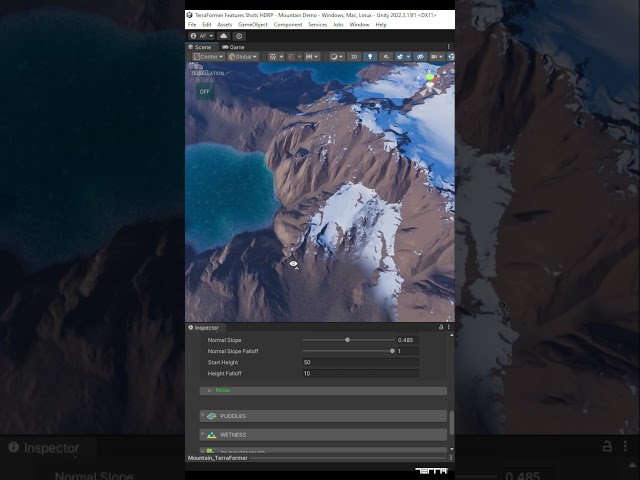Open the scene effects dropdown arrow

408,57
